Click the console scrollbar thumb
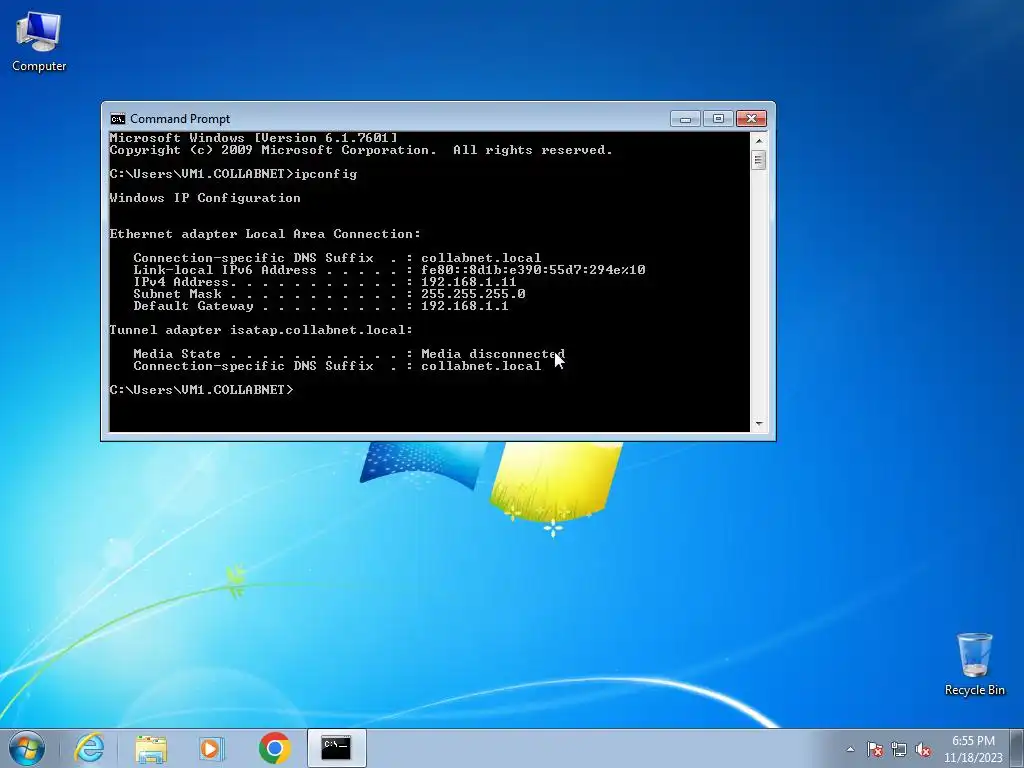The width and height of the screenshot is (1024, 768). [759, 160]
